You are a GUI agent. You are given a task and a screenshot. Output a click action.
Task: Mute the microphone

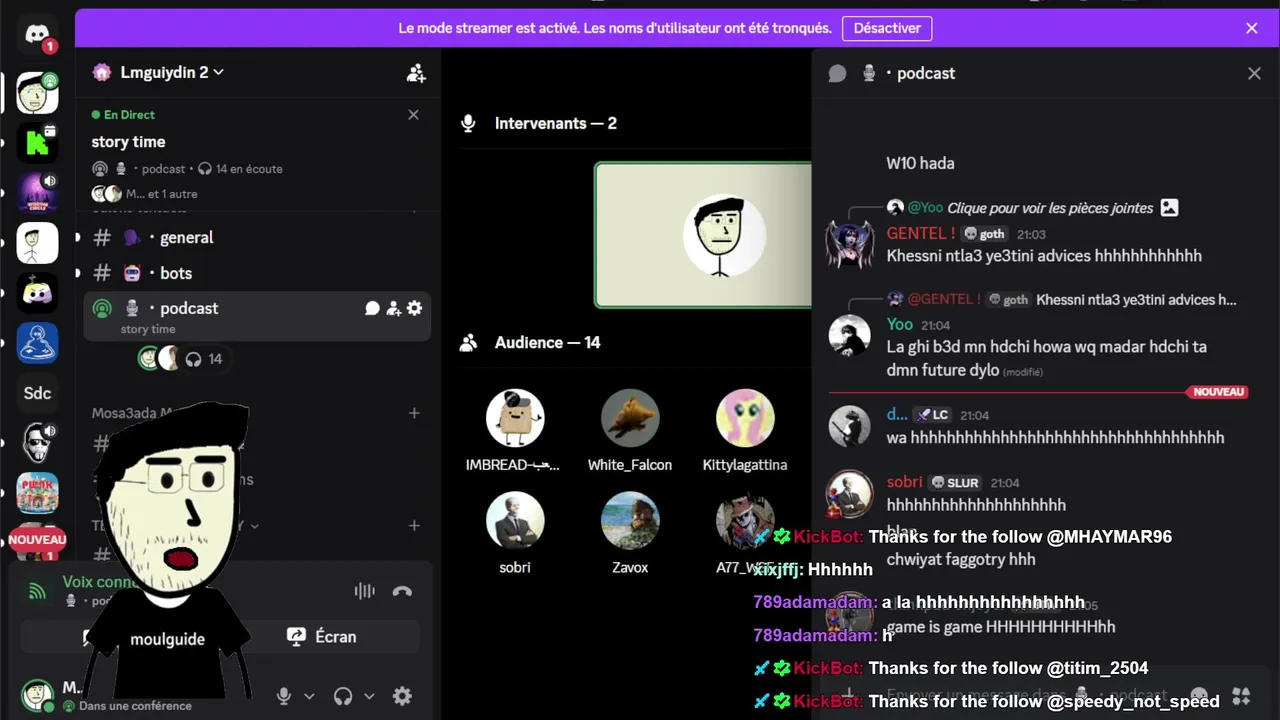[284, 696]
